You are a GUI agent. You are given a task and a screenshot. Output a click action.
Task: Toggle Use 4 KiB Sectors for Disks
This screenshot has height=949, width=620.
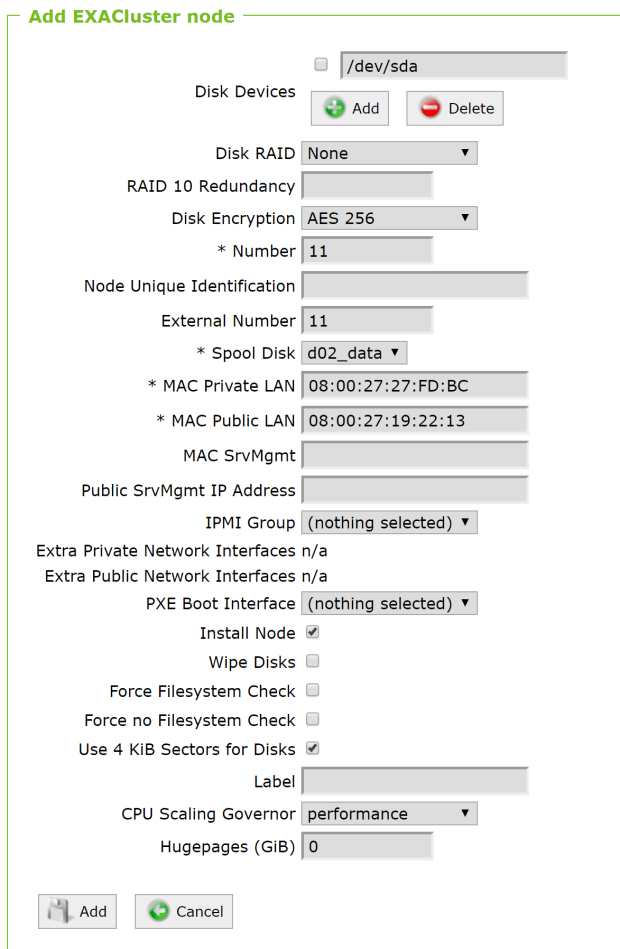pos(312,748)
